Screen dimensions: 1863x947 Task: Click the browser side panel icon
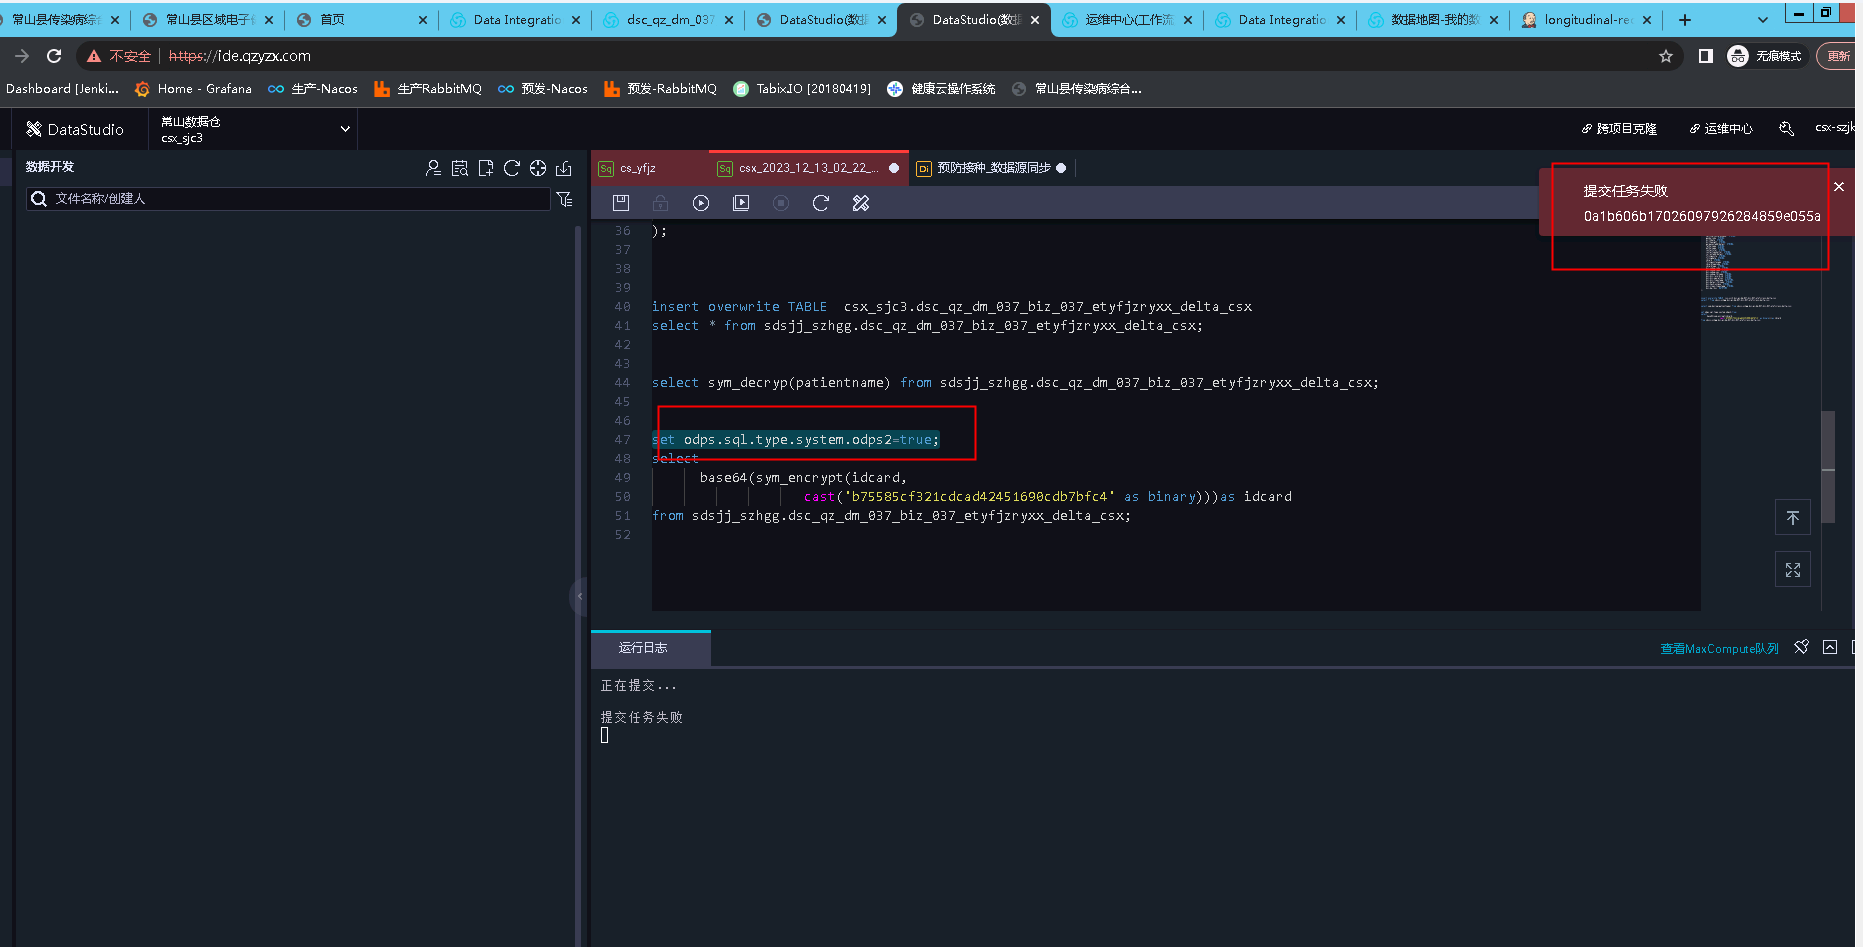coord(1706,56)
